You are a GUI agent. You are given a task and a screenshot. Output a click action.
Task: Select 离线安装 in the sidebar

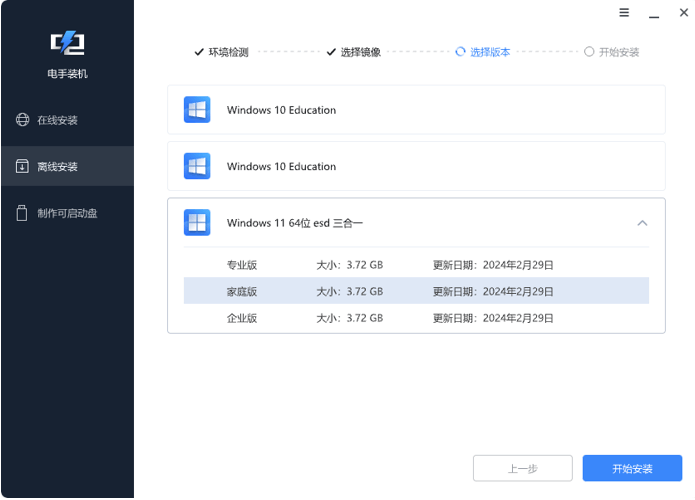67,166
